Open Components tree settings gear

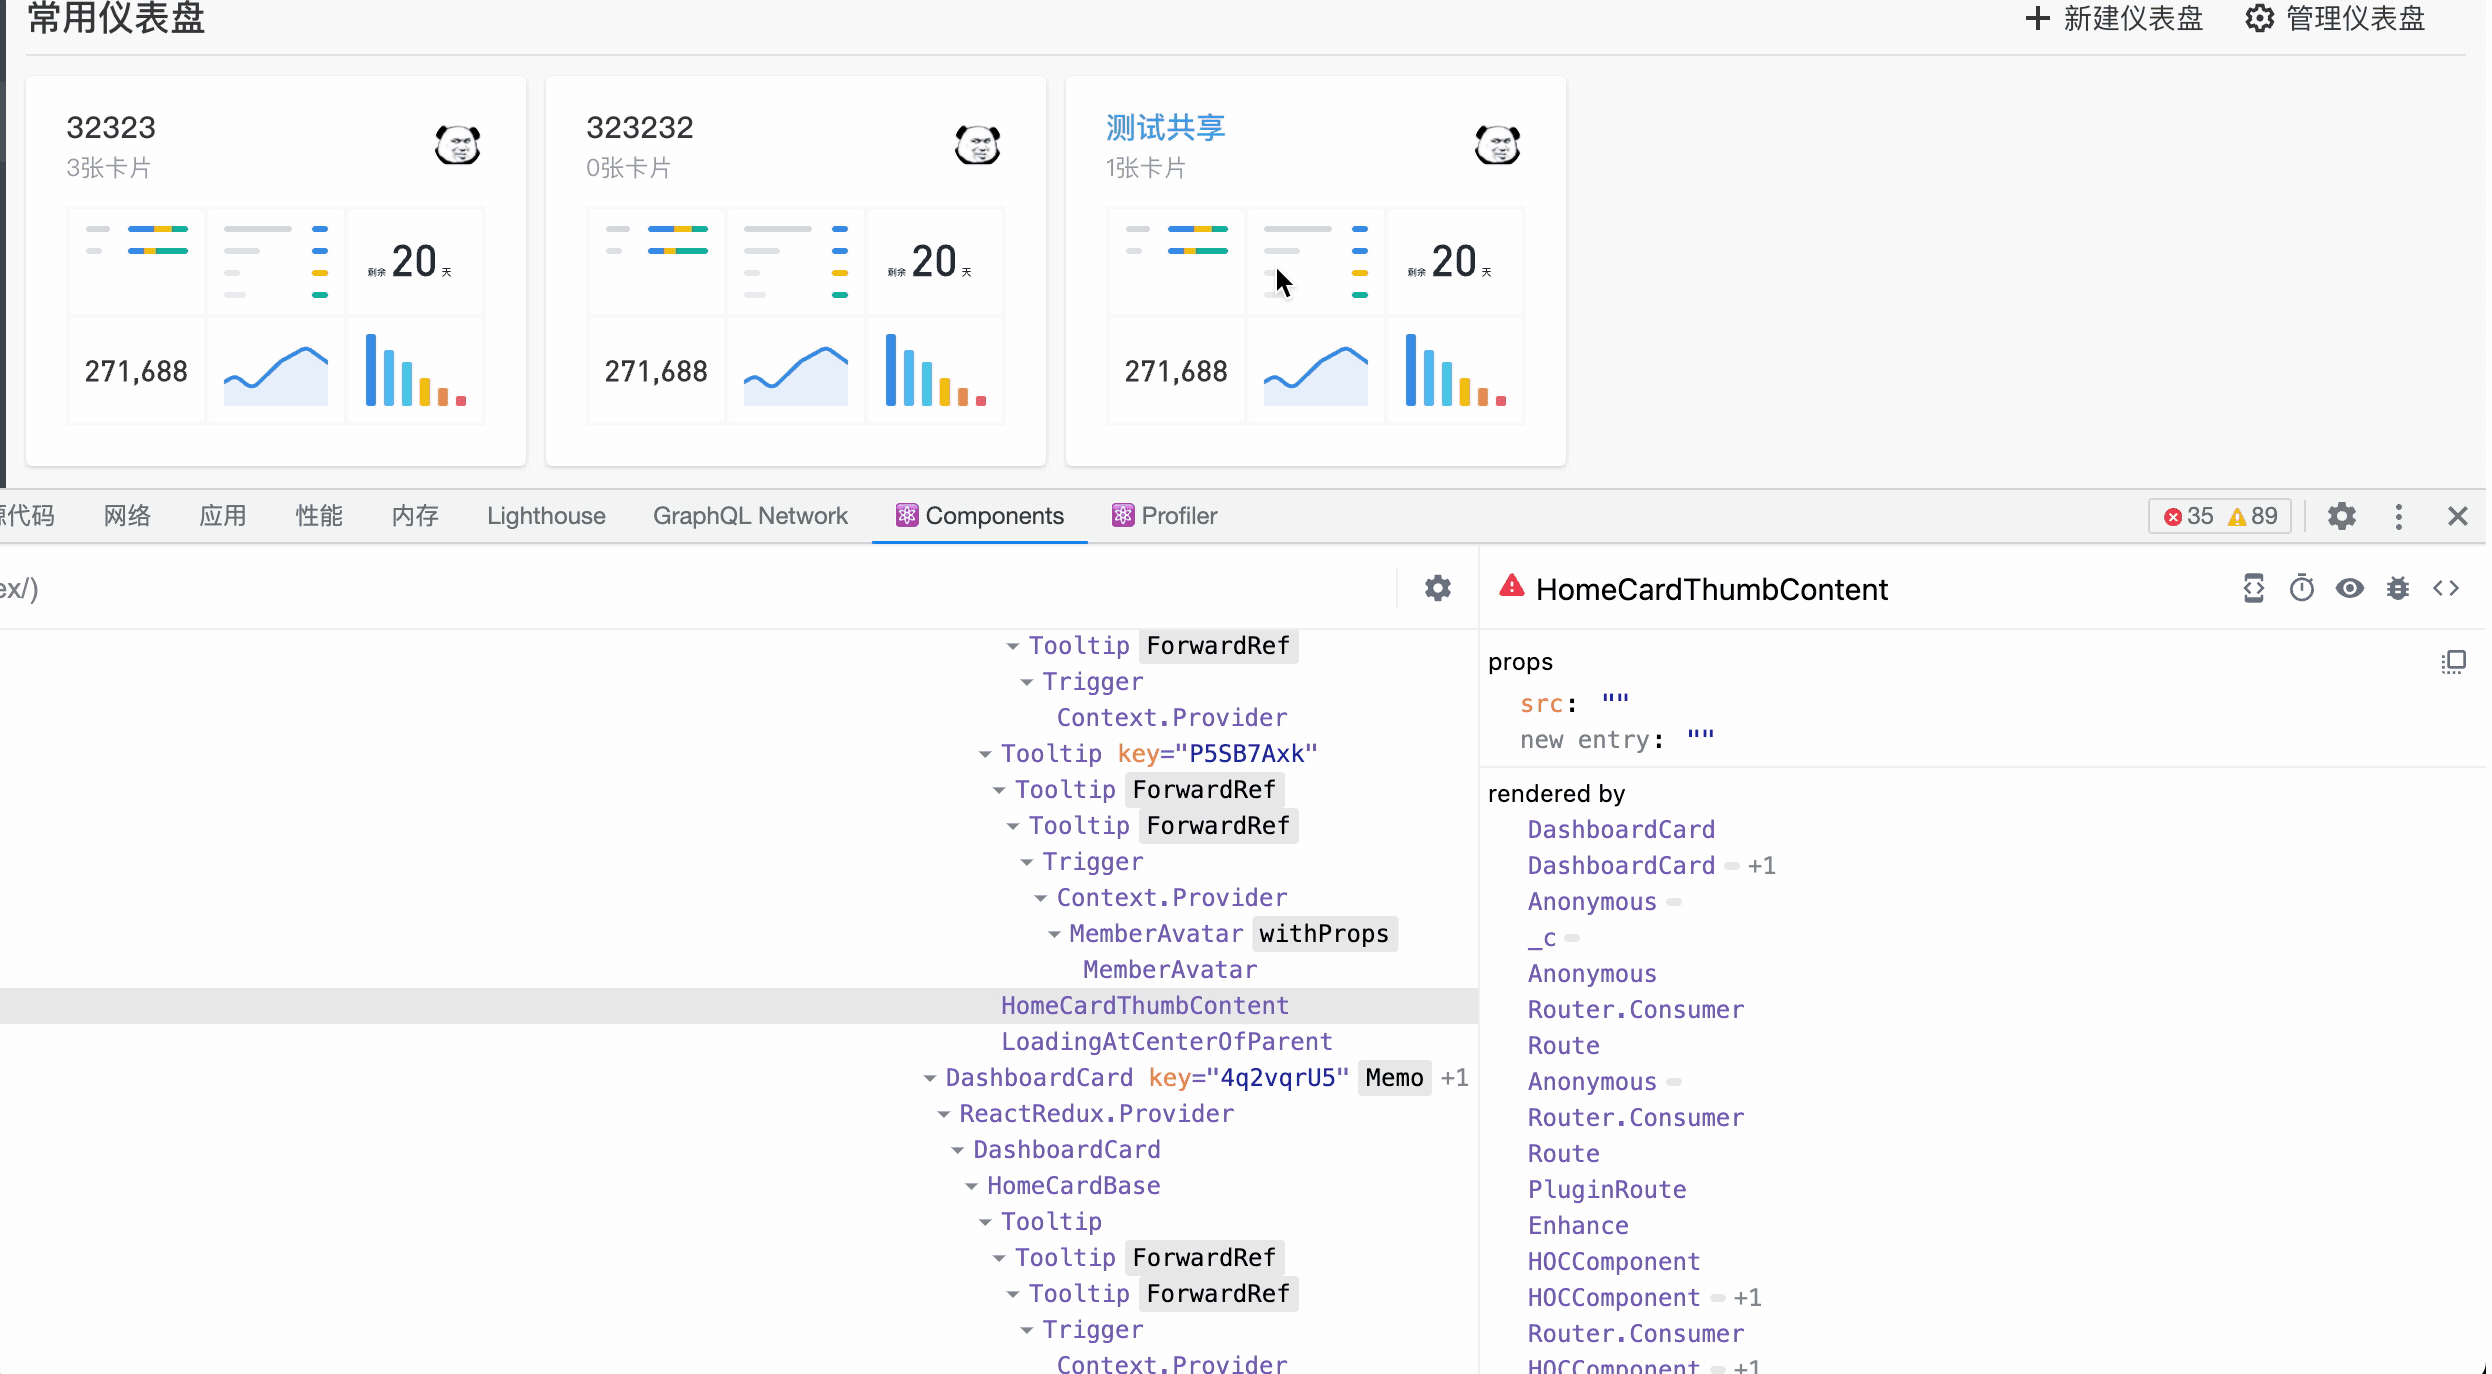pyautogui.click(x=1437, y=588)
